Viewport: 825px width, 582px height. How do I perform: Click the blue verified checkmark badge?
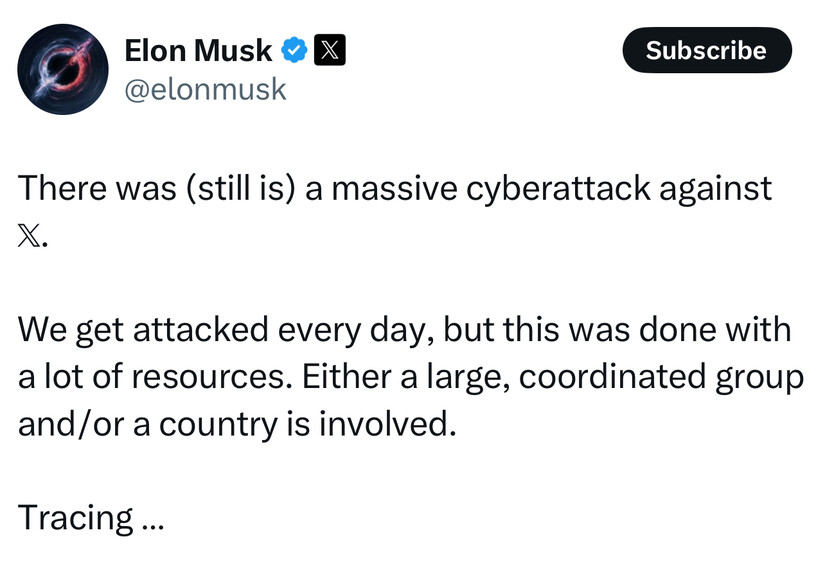(x=294, y=51)
